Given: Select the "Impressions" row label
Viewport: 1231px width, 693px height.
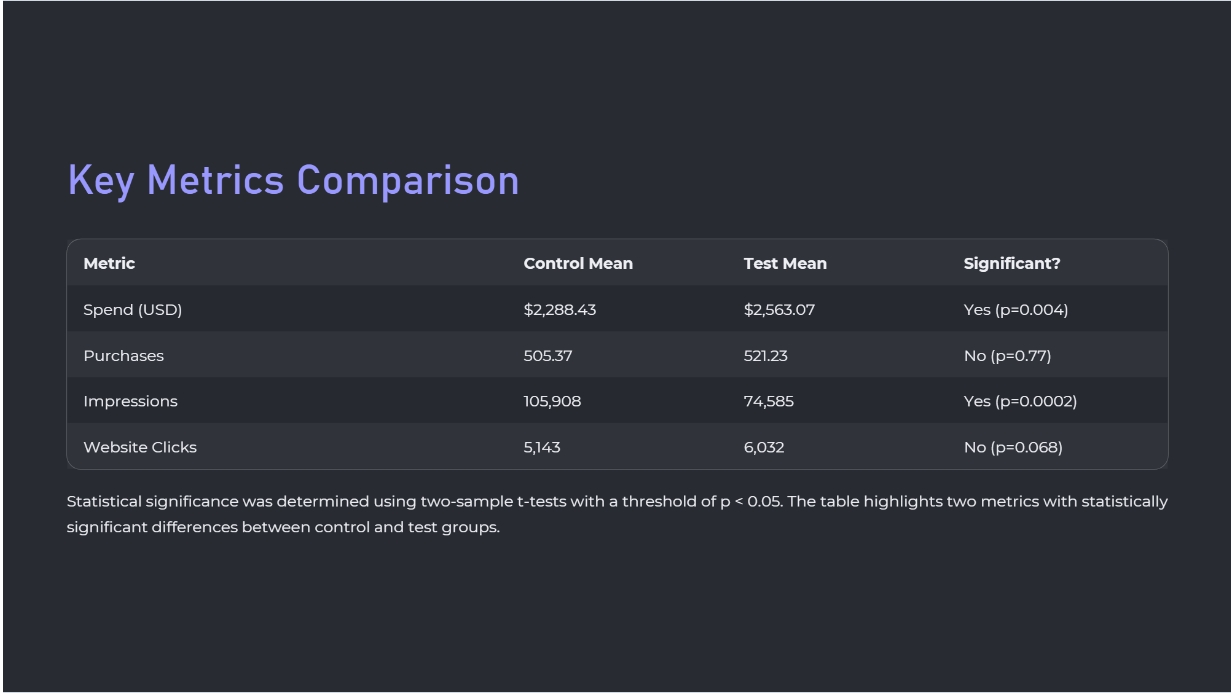Looking at the screenshot, I should click(x=130, y=402).
